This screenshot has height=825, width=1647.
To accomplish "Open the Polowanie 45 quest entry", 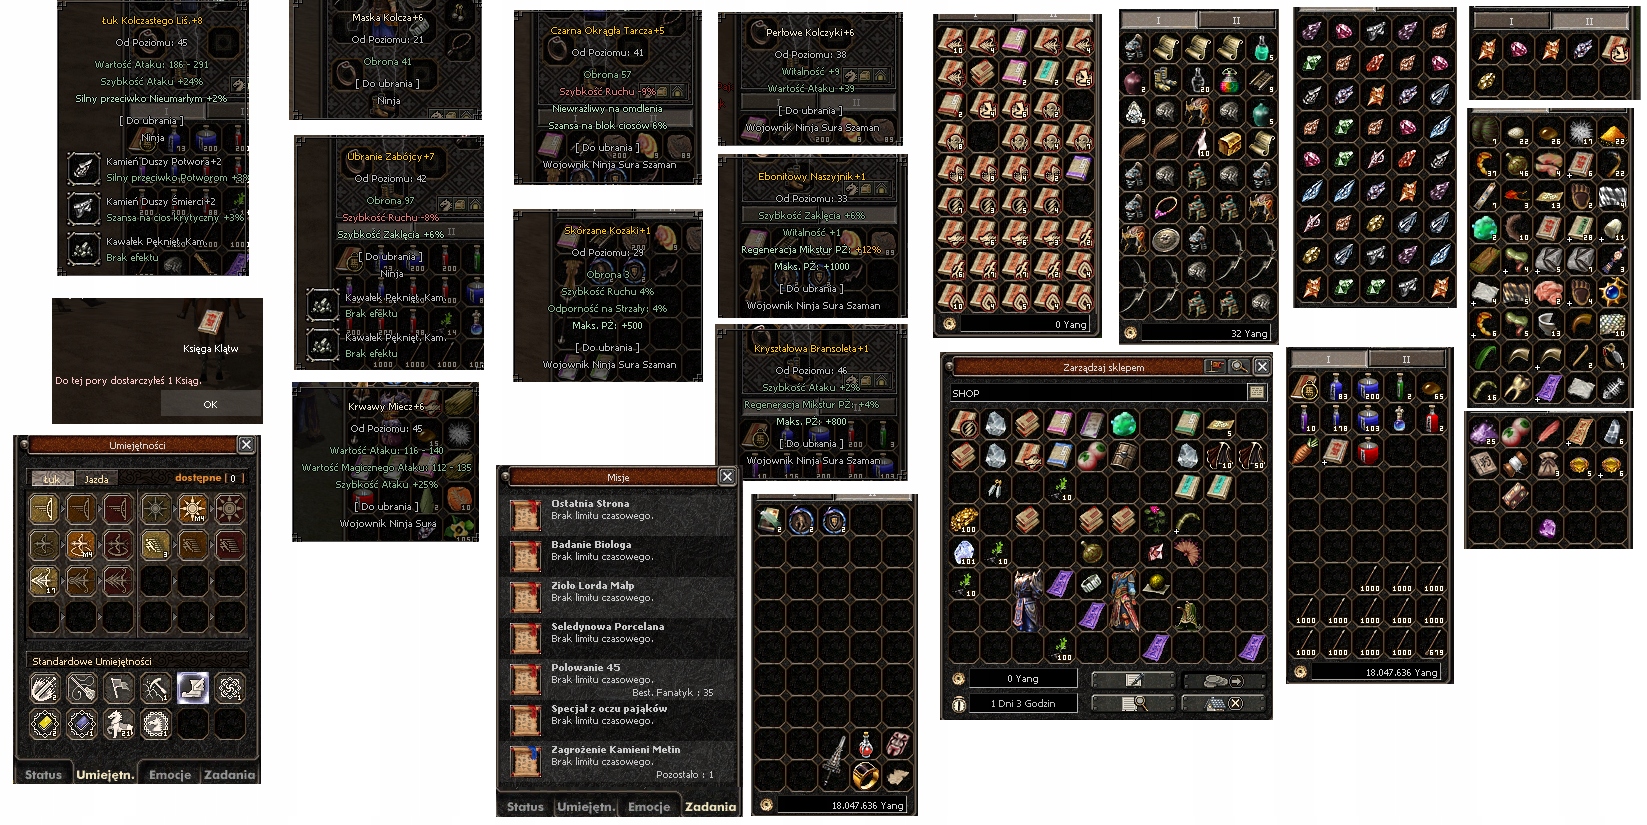I will (x=619, y=678).
